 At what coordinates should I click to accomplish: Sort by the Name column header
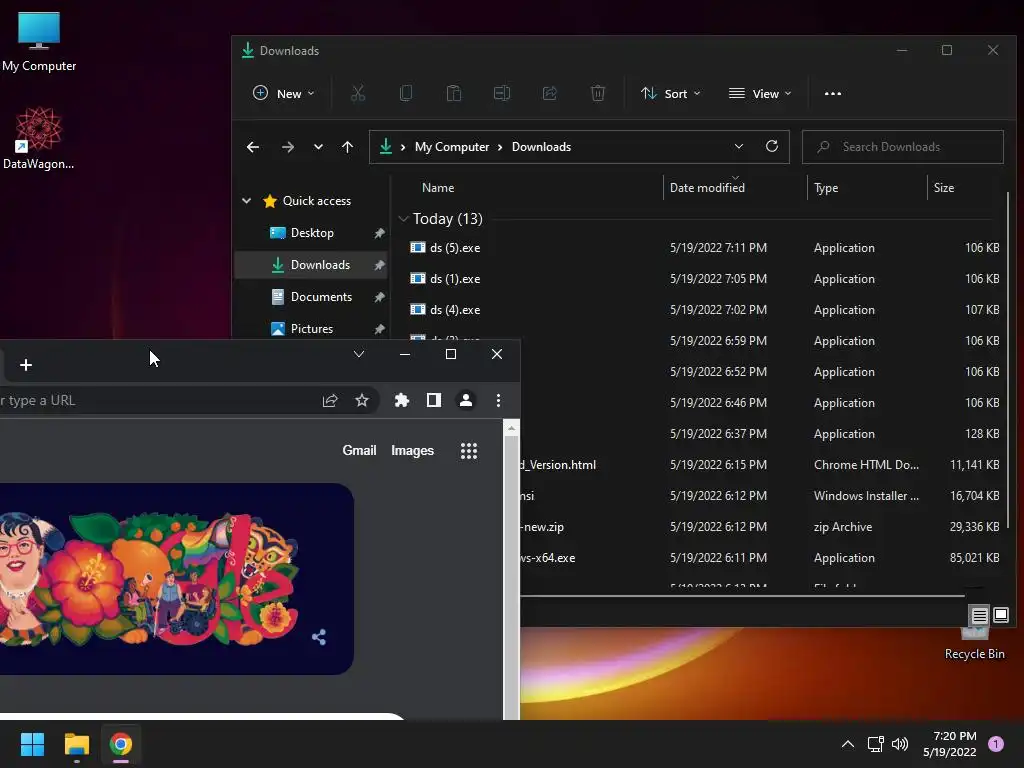[x=438, y=188]
